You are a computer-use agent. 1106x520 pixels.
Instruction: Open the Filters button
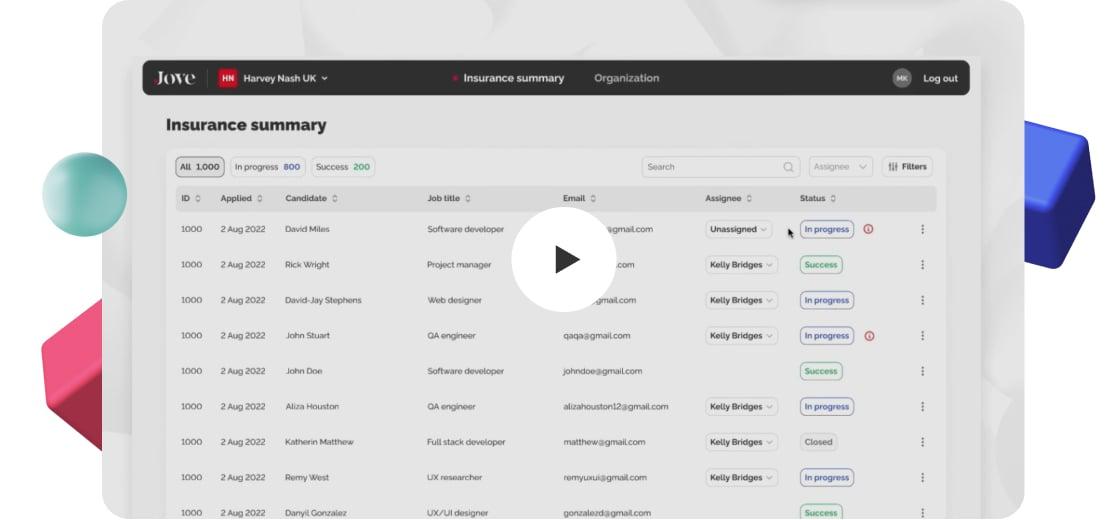907,167
